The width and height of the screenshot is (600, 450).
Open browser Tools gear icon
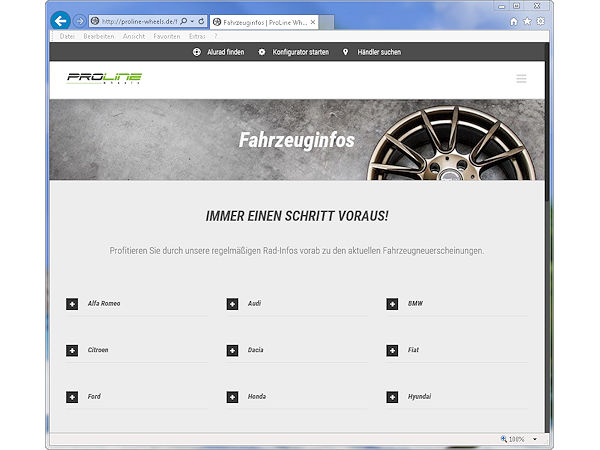(x=540, y=21)
